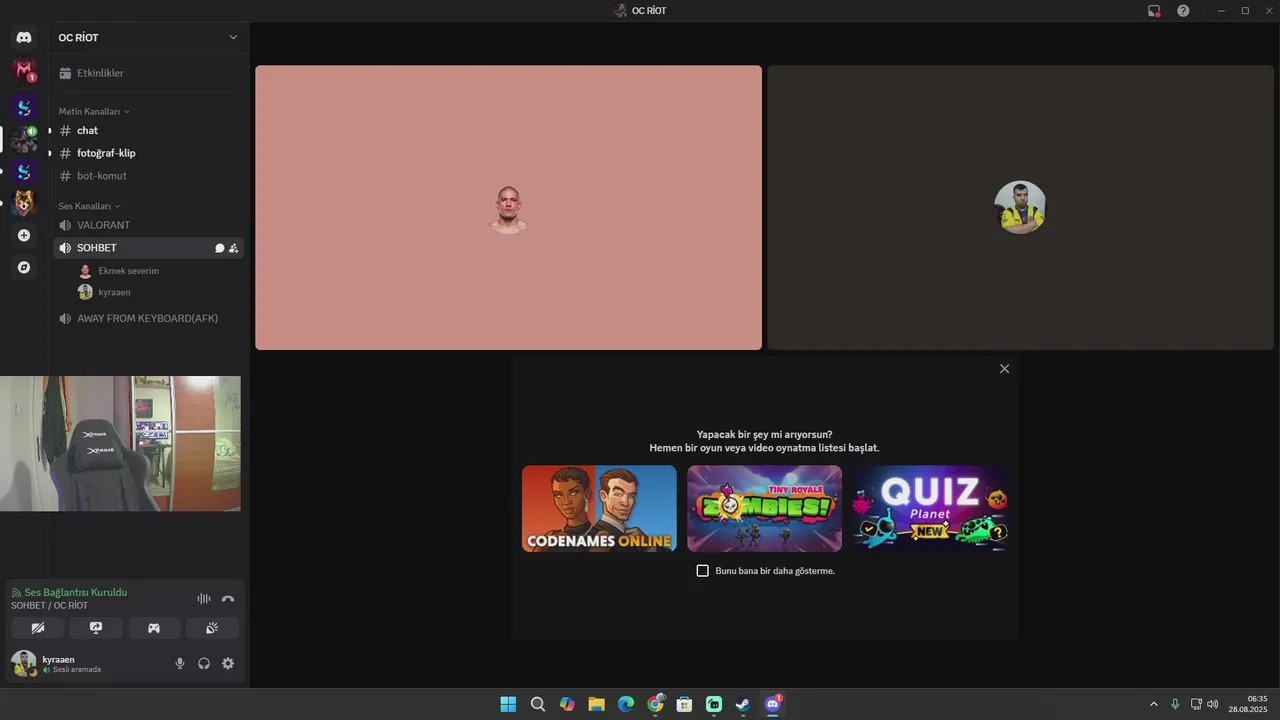Click the system tray microphone icon
The height and width of the screenshot is (720, 1280).
[1175, 704]
